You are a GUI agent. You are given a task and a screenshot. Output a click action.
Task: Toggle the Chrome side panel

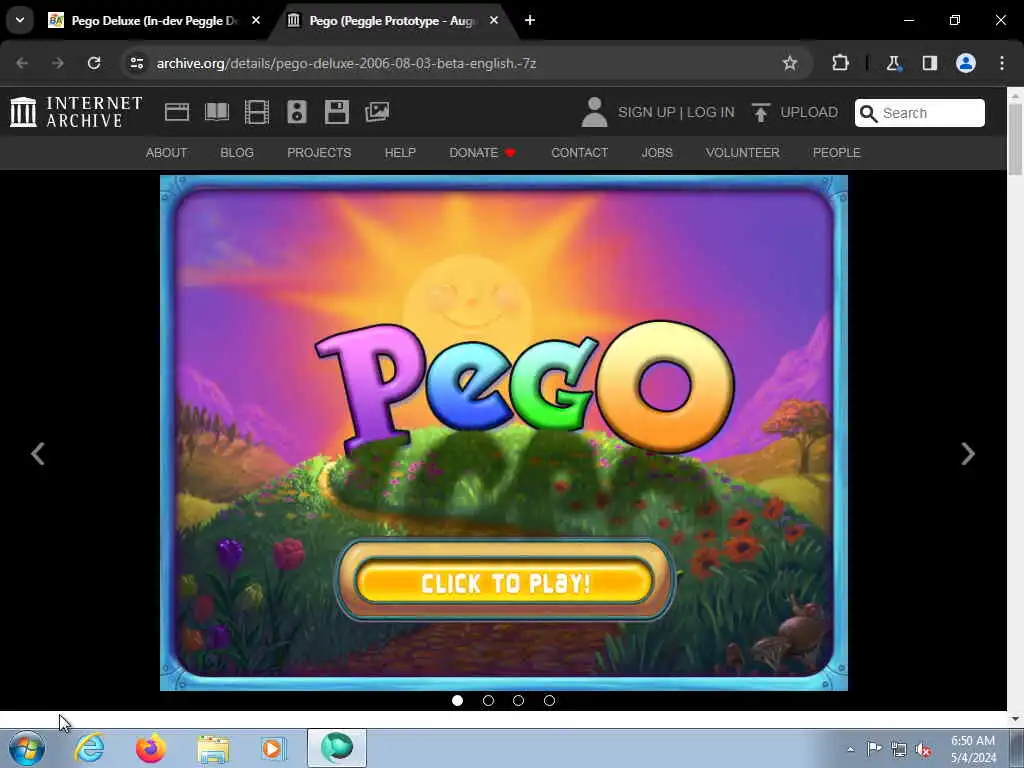[x=929, y=63]
